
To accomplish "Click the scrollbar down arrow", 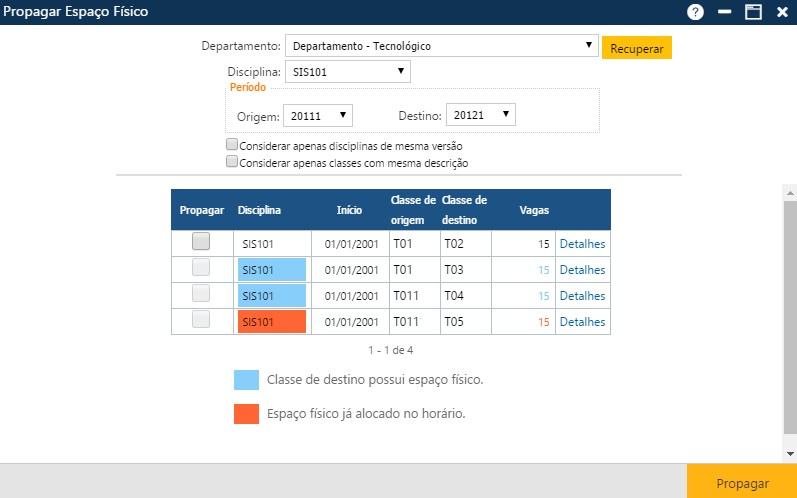I will coord(789,453).
